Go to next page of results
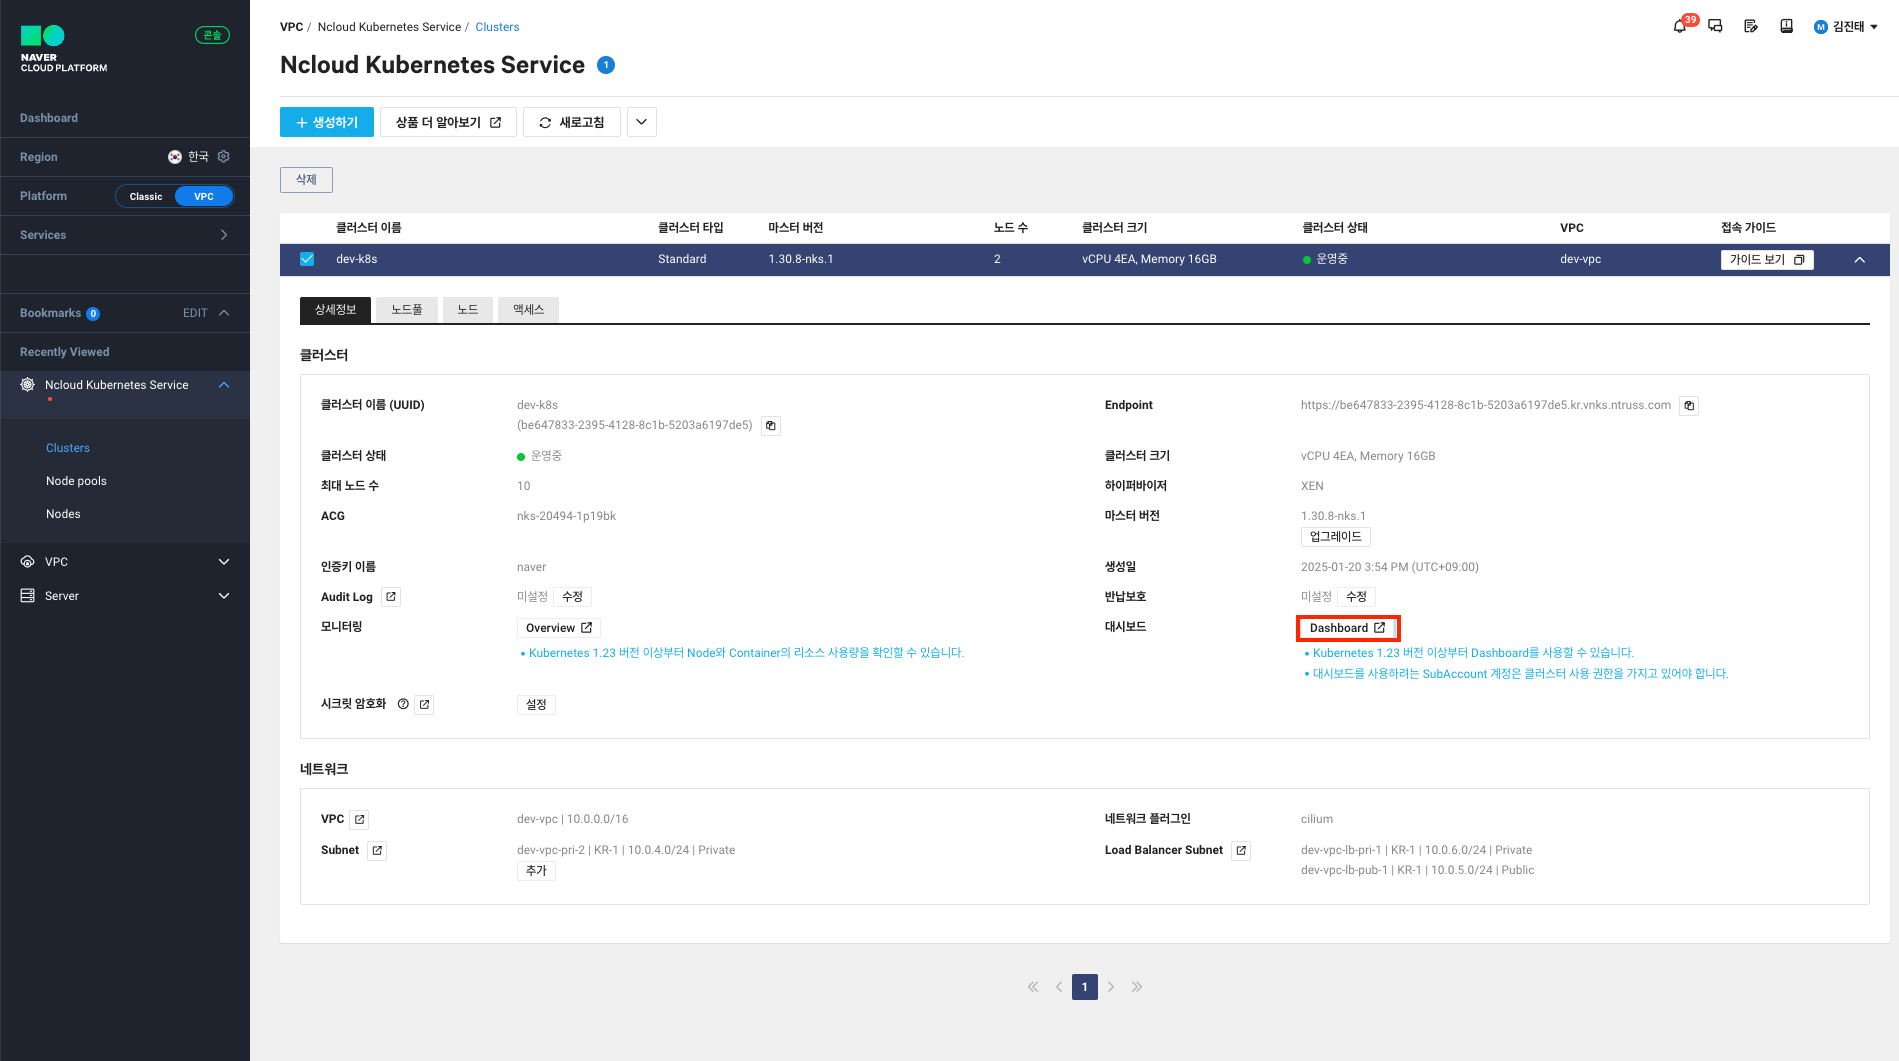The image size is (1899, 1061). (x=1111, y=987)
